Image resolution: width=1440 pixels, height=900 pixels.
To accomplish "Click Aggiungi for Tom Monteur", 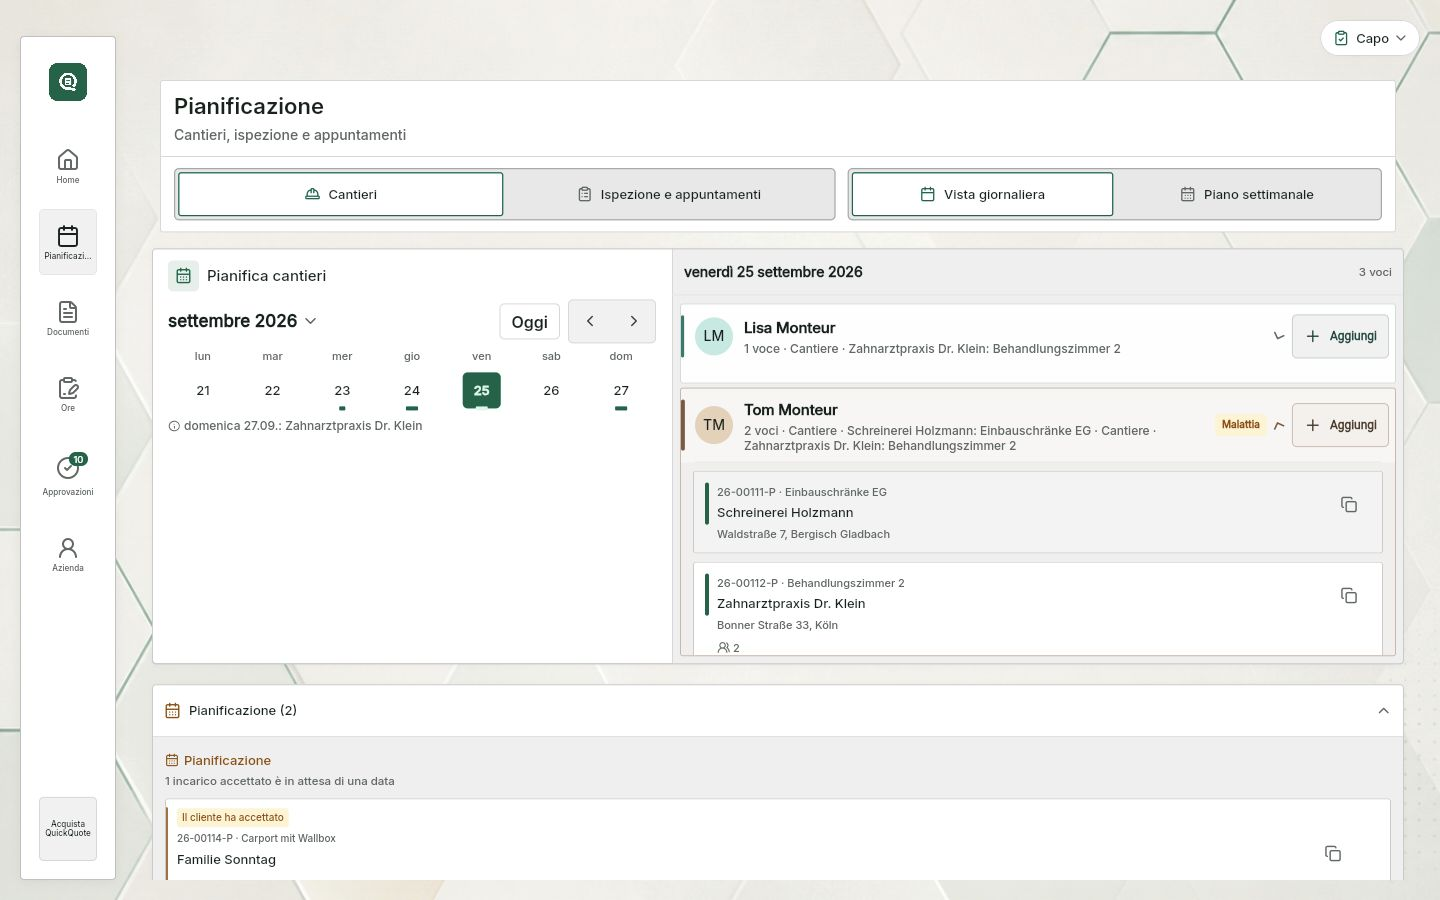I will pos(1340,425).
